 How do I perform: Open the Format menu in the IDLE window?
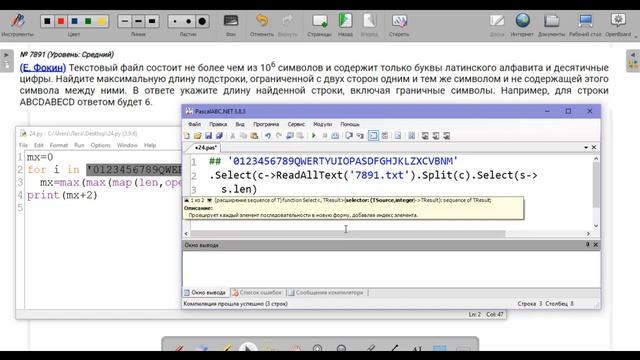(59, 145)
